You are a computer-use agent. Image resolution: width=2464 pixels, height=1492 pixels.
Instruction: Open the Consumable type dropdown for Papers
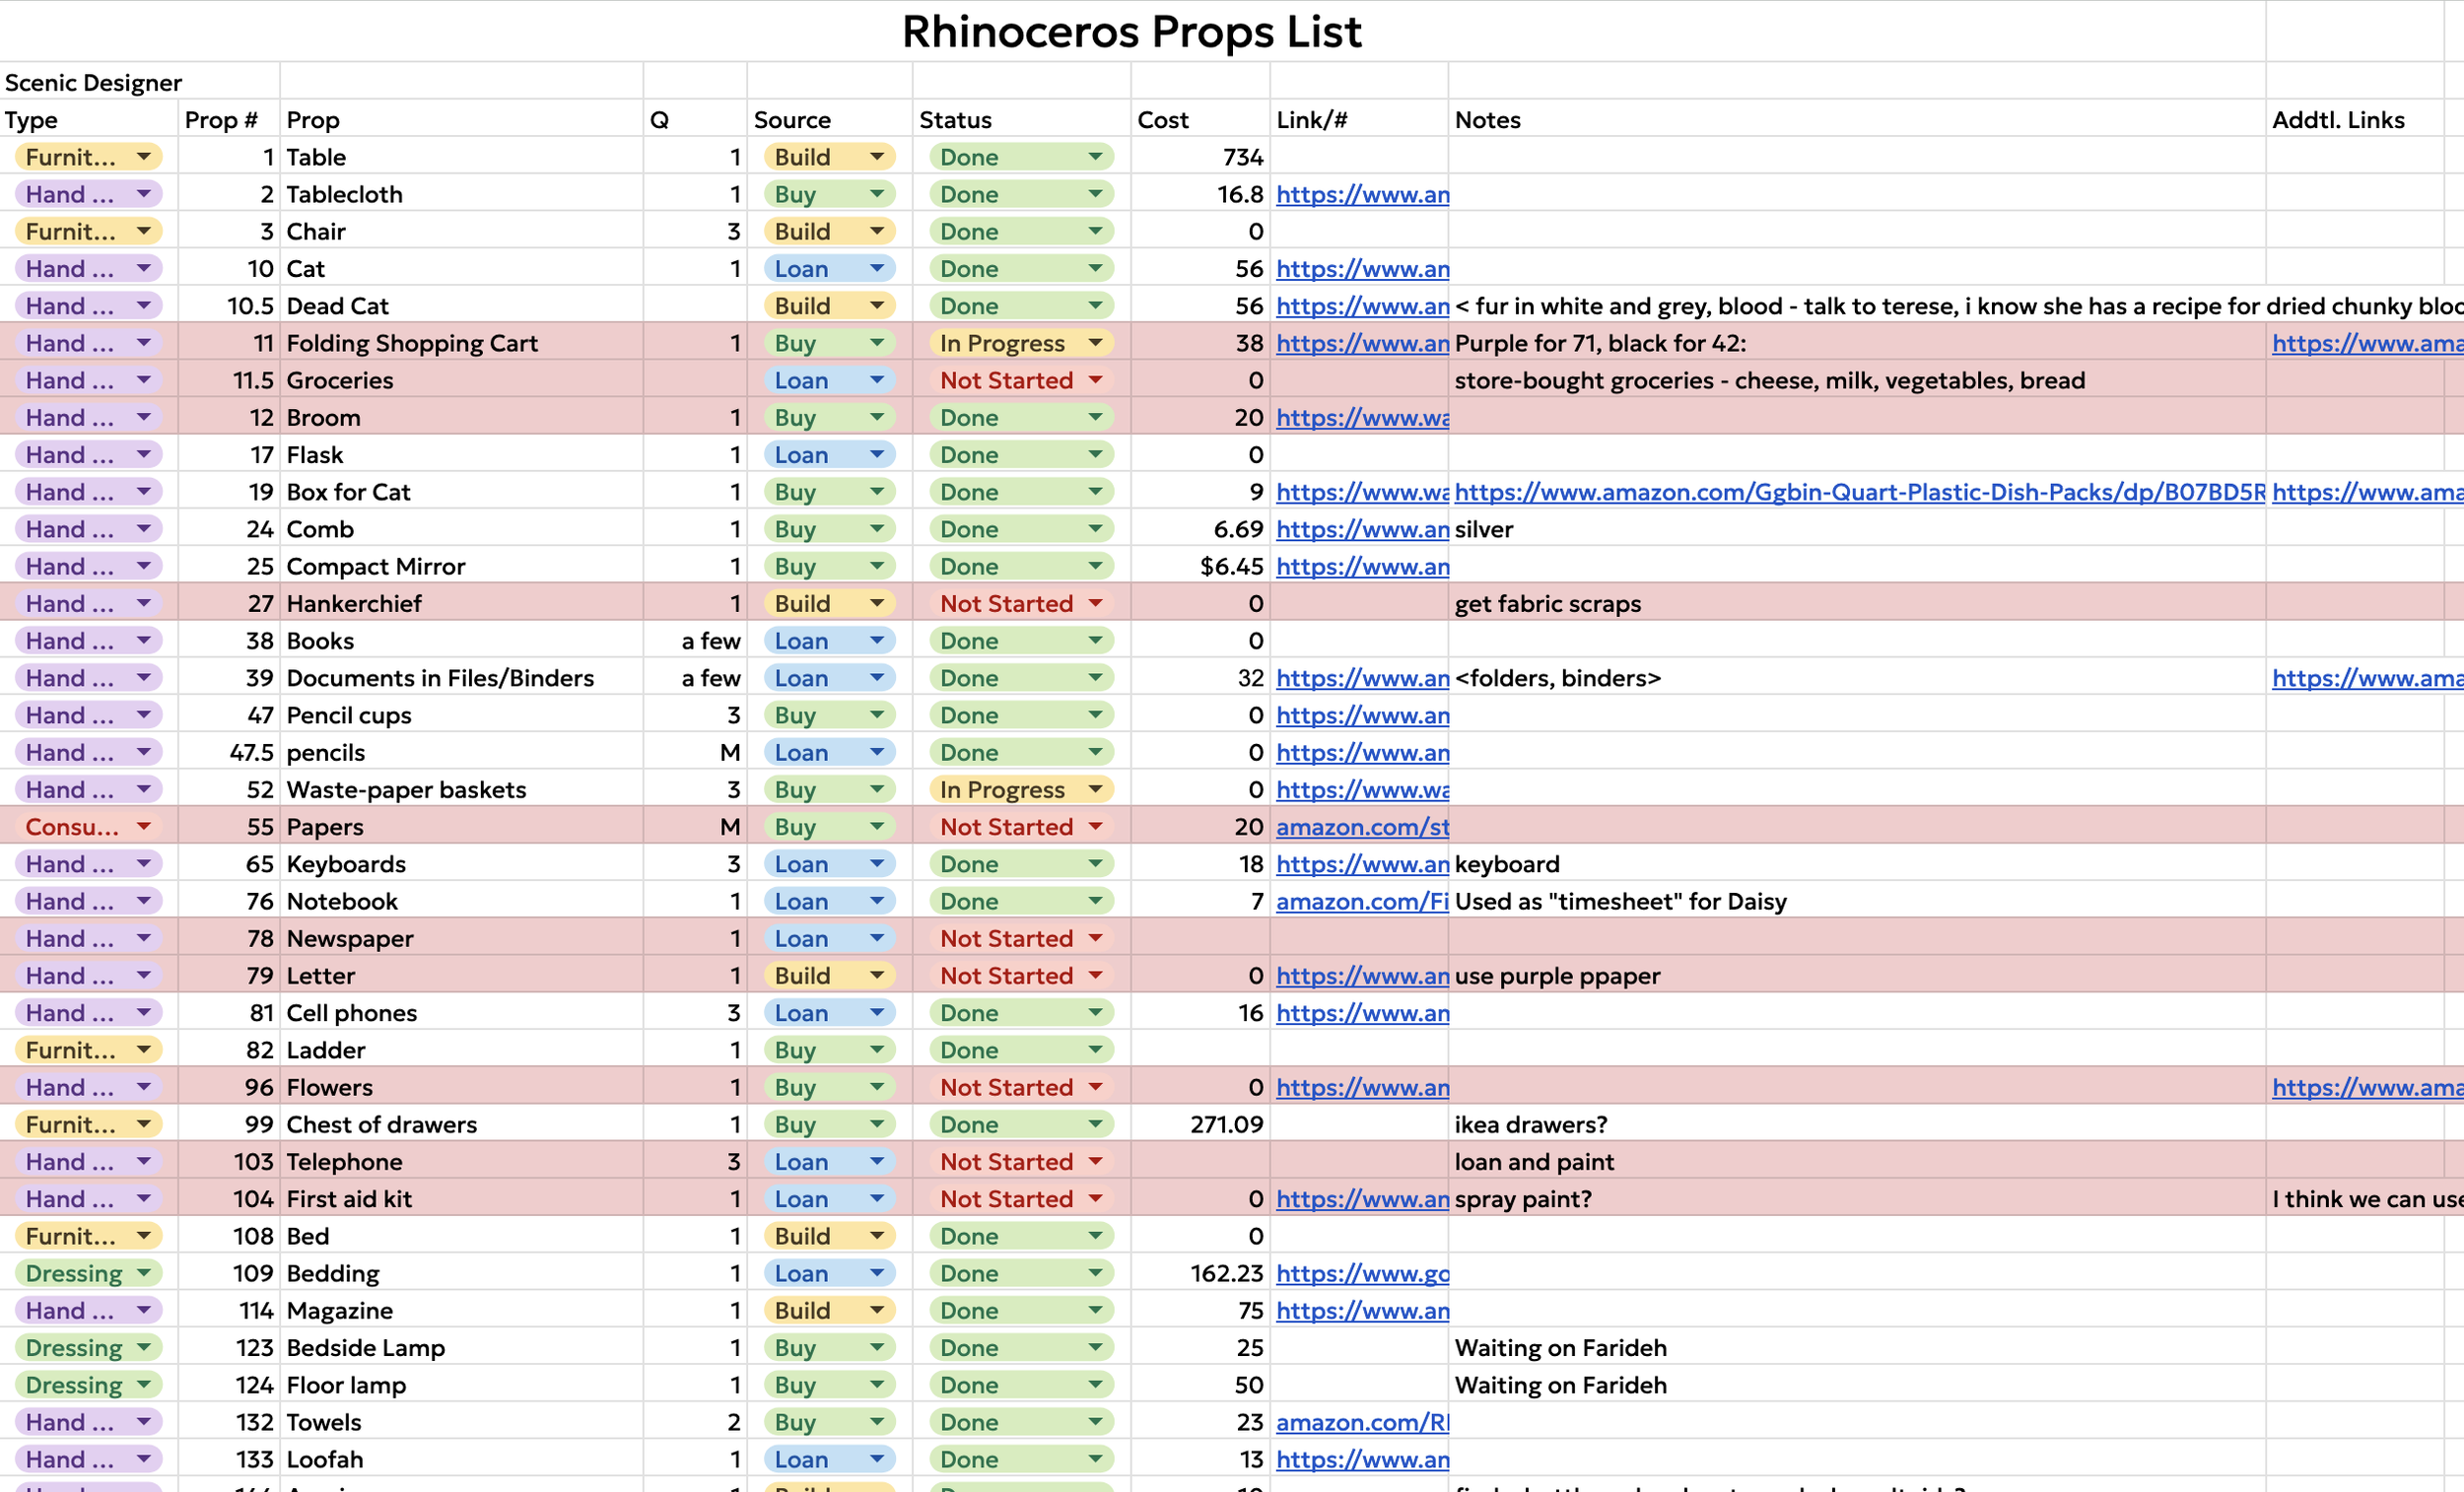(89, 827)
